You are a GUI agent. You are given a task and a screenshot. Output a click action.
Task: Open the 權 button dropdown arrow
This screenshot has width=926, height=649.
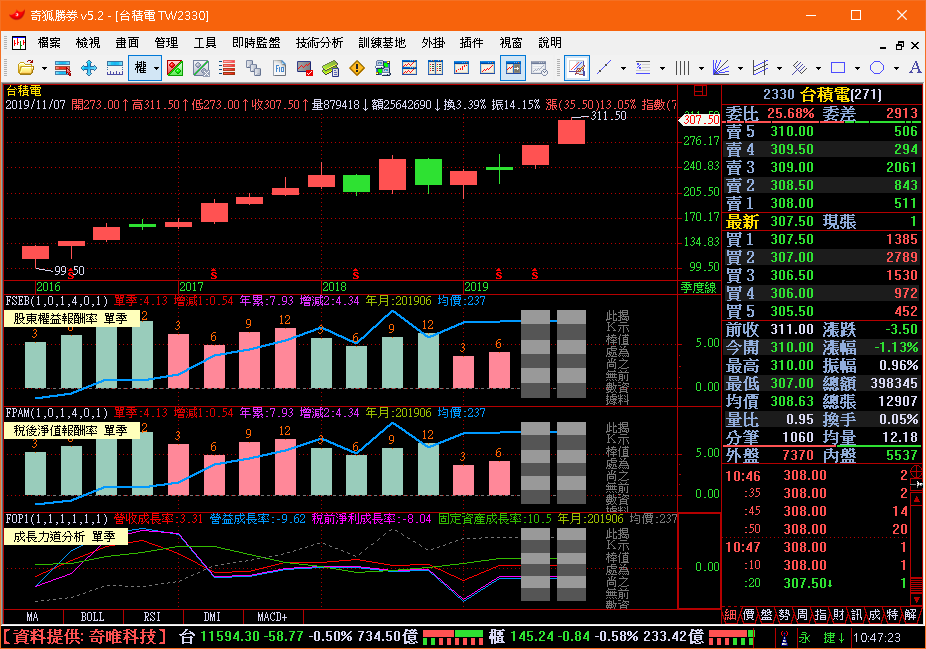[156, 69]
